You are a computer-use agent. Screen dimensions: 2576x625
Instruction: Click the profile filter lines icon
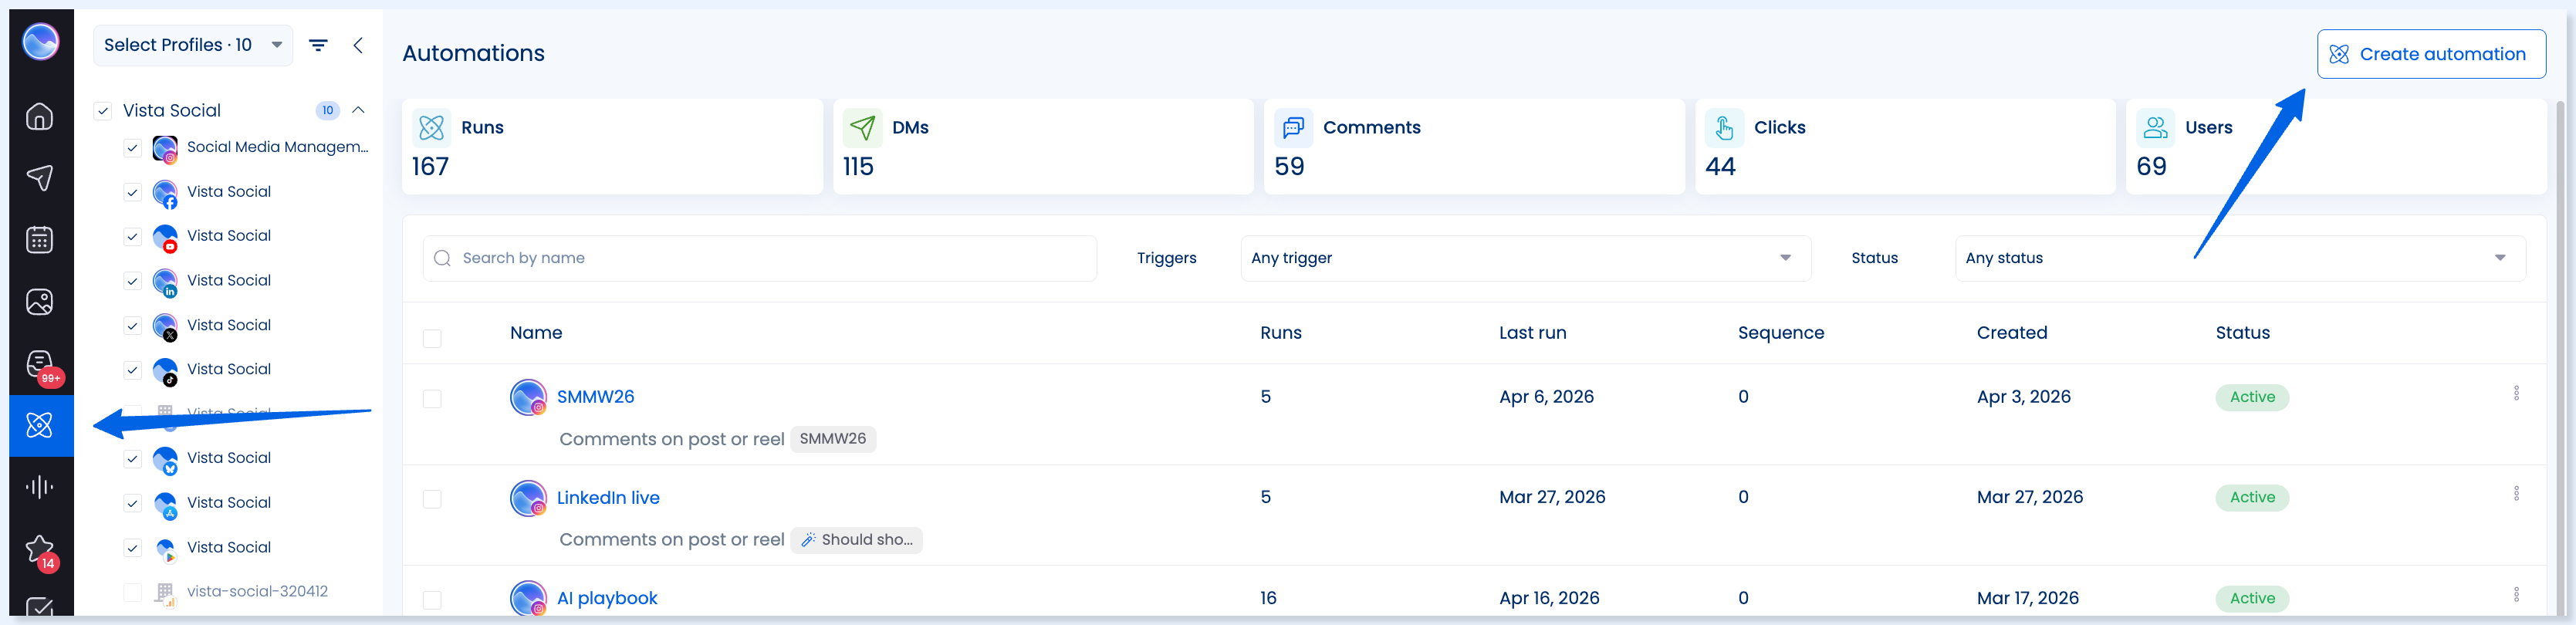click(318, 45)
